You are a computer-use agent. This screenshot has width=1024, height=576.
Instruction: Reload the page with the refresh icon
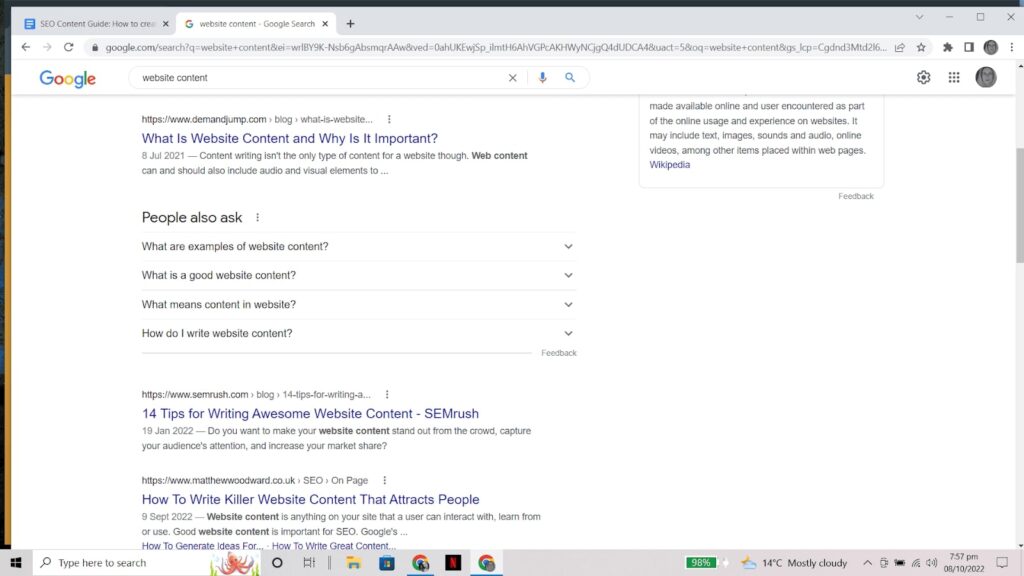(69, 47)
